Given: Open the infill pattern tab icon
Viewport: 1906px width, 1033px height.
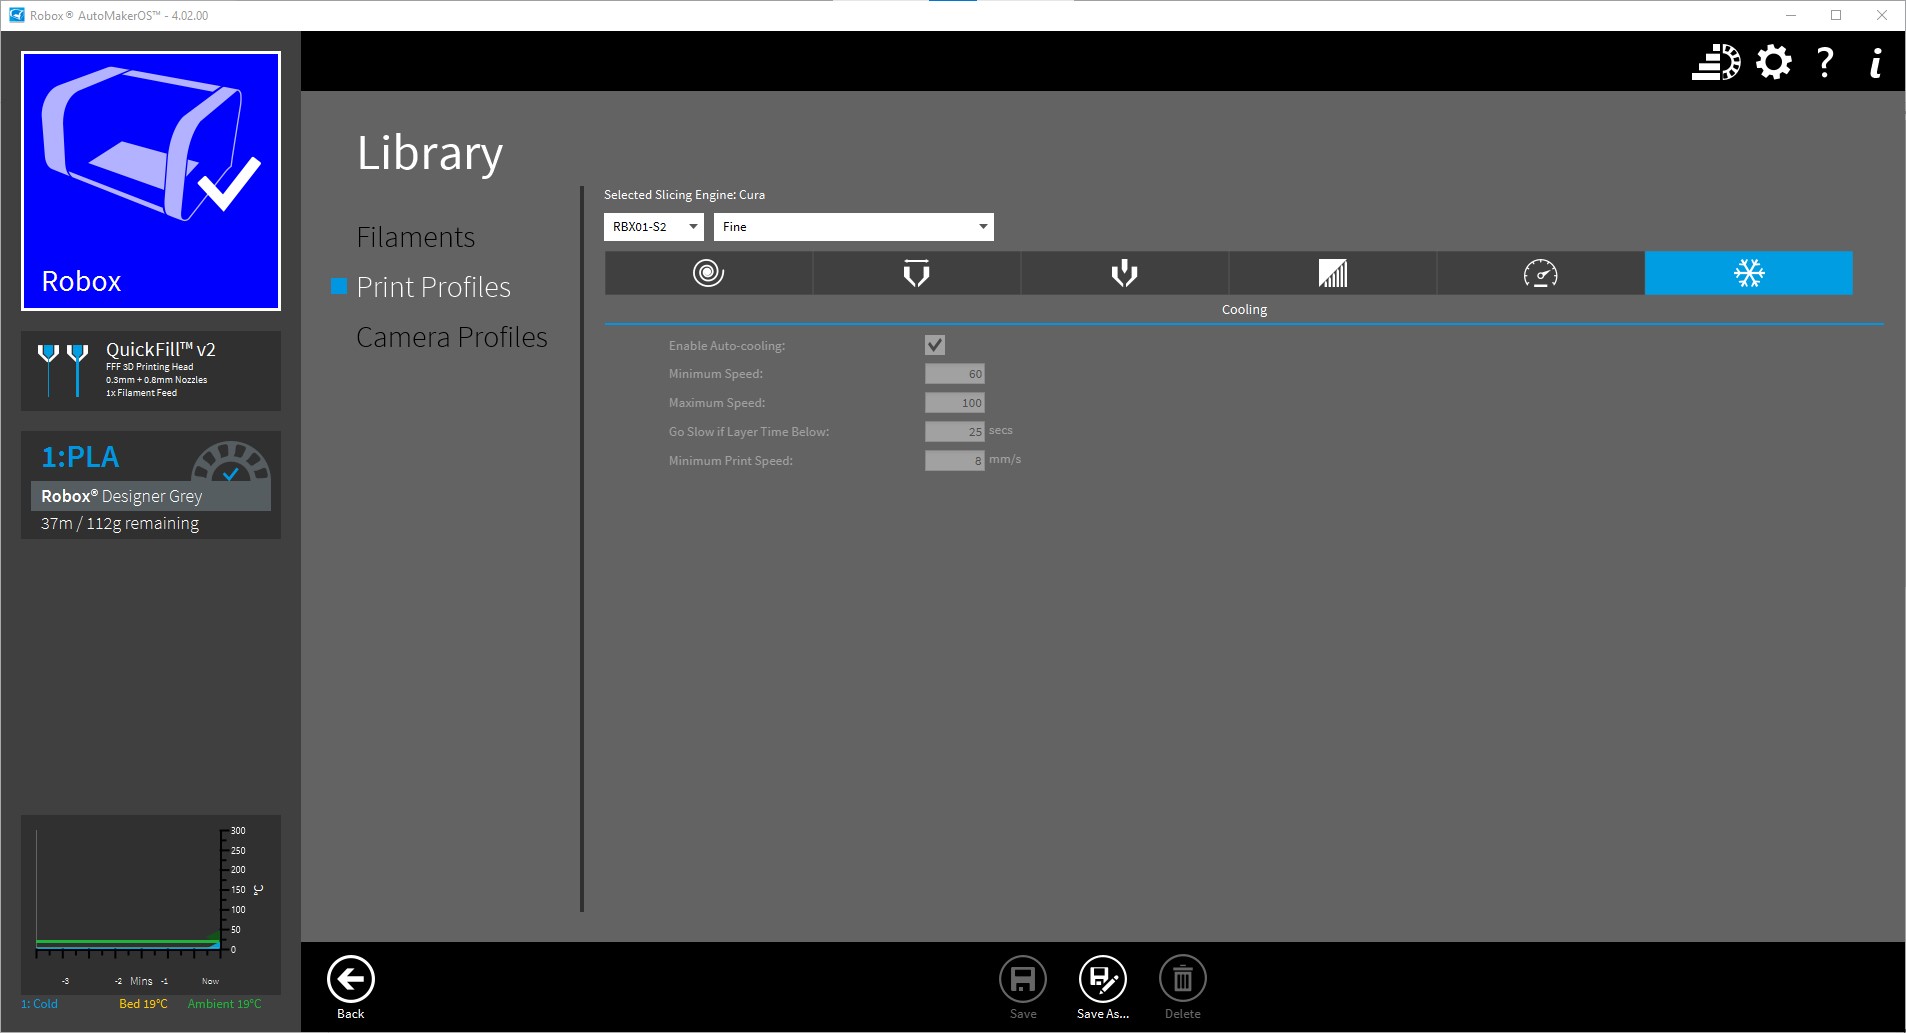Looking at the screenshot, I should coord(1332,273).
